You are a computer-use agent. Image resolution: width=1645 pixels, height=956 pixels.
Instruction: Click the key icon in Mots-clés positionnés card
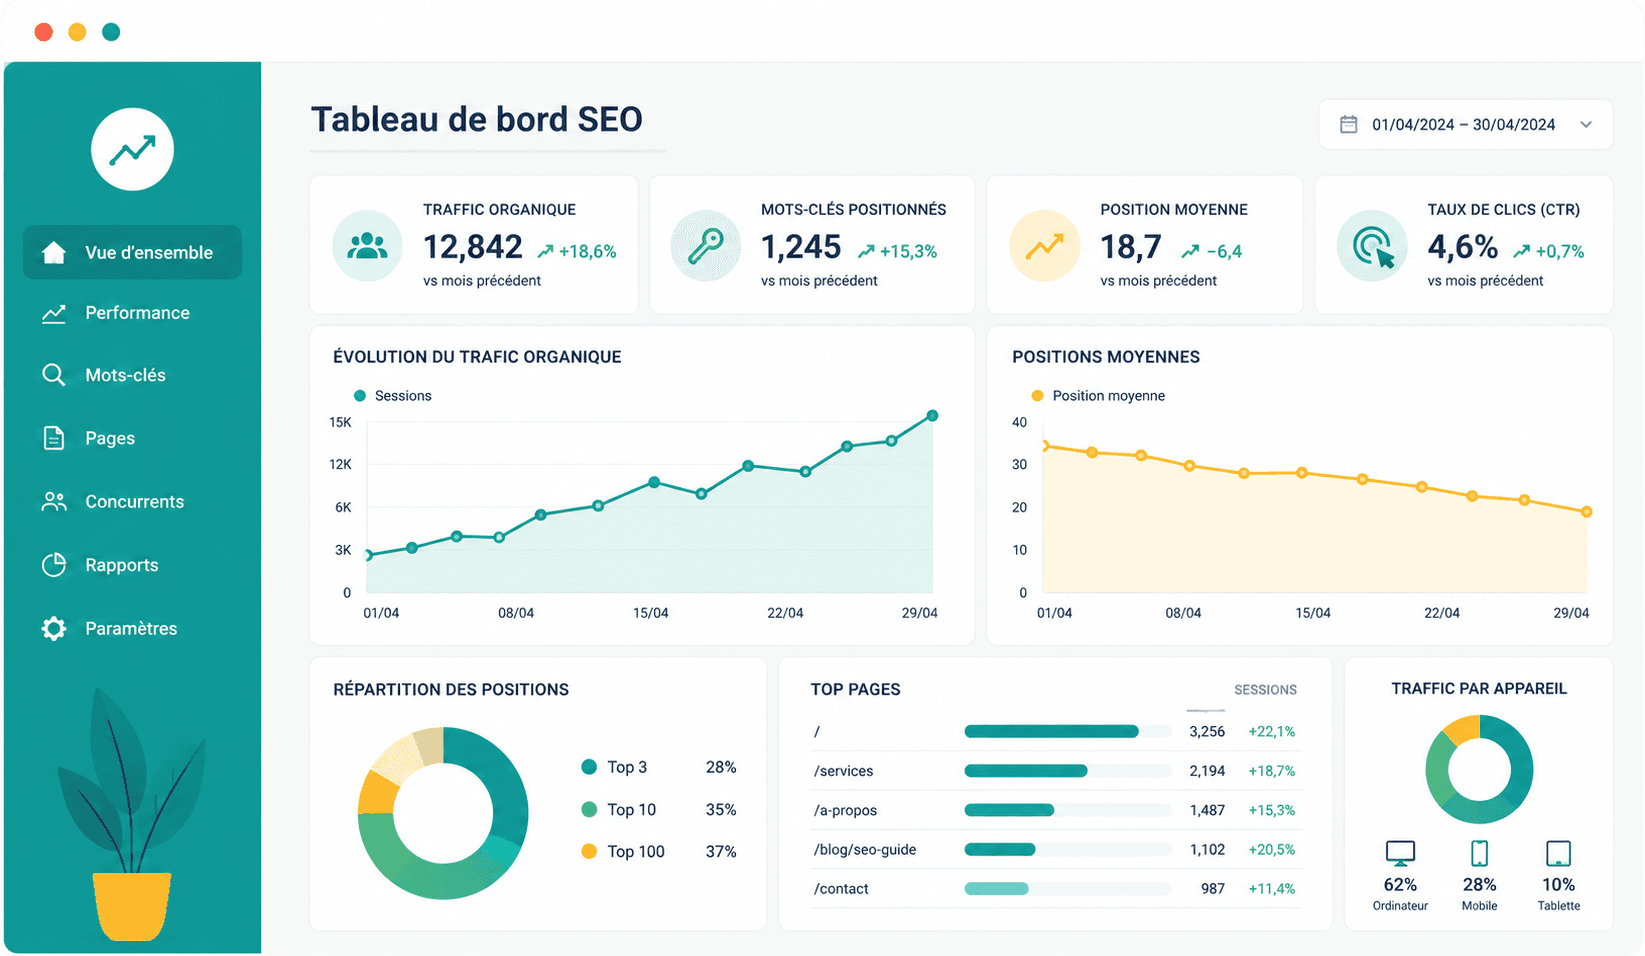pyautogui.click(x=705, y=245)
